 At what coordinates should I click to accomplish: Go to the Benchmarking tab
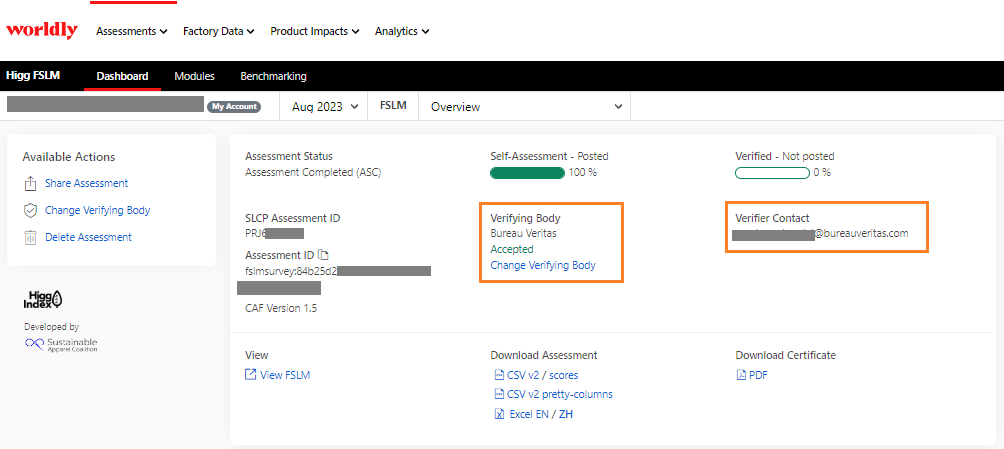(273, 76)
